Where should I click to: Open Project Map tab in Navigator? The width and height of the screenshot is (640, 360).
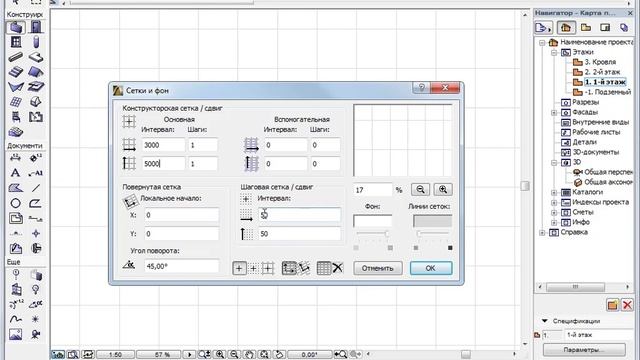566,27
